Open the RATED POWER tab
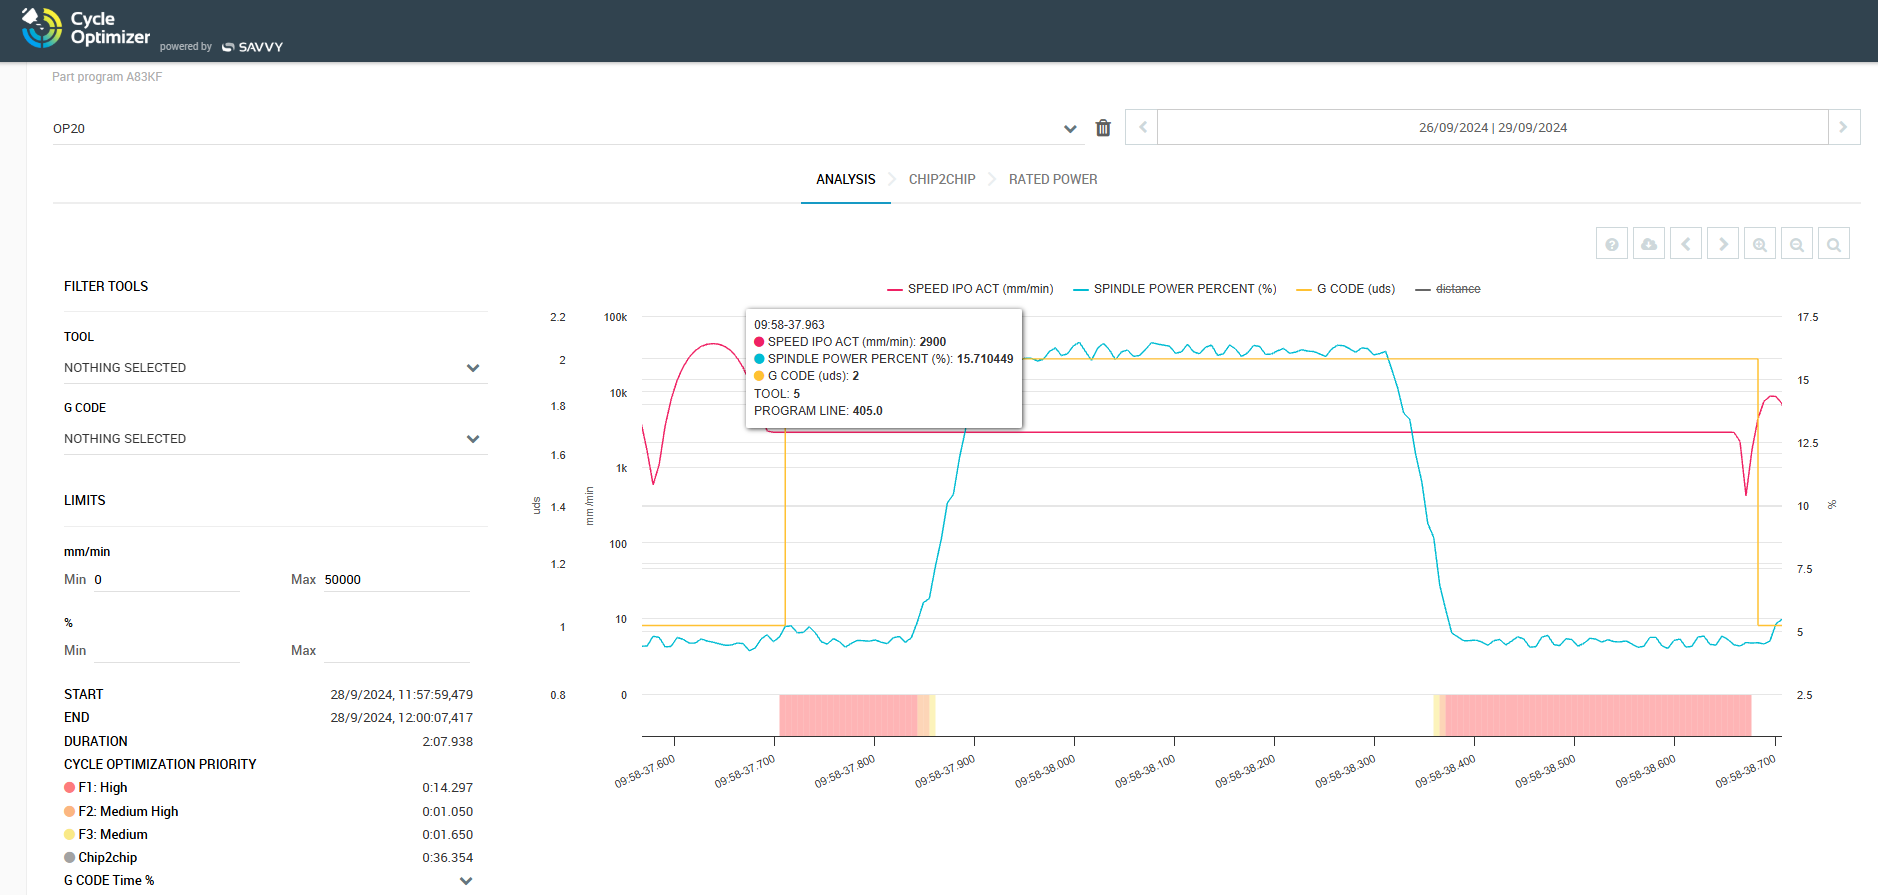Screen dimensions: 1878x895 point(1052,180)
